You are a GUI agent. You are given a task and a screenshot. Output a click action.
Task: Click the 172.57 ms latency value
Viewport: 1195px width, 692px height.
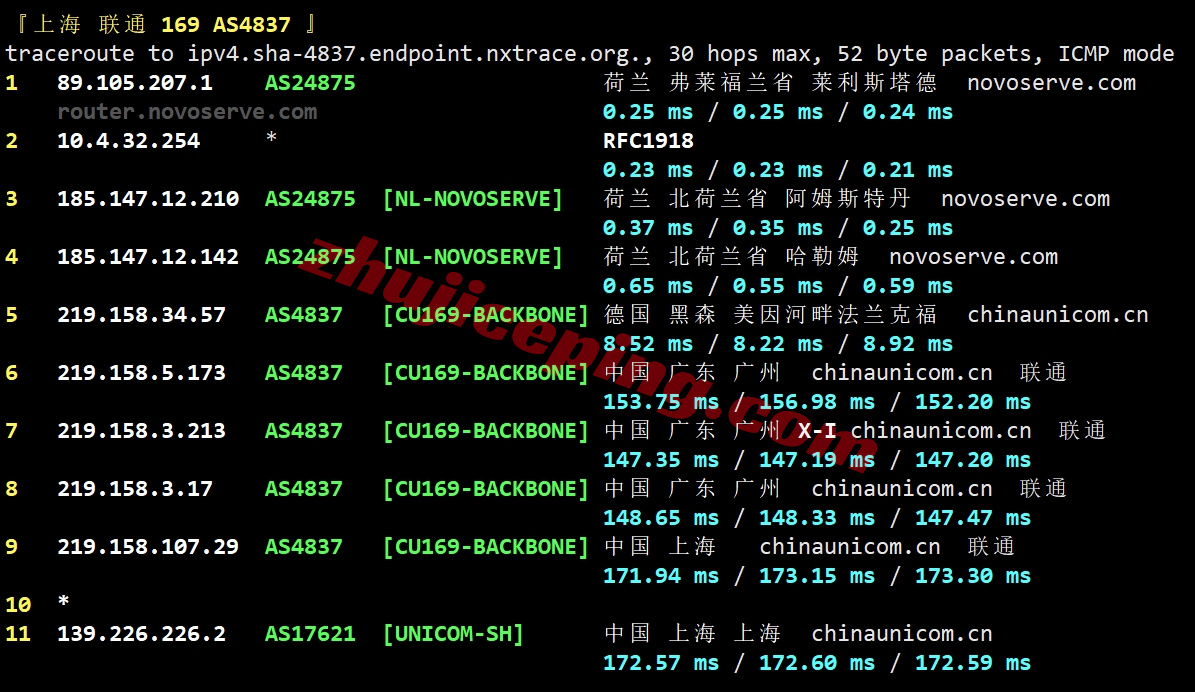[x=661, y=662]
